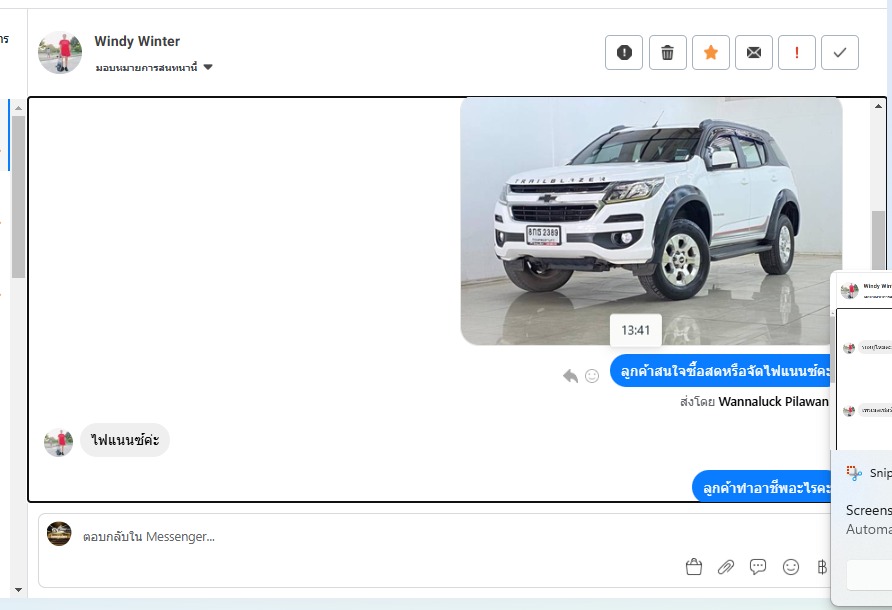This screenshot has height=610, width=892.
Task: Click the conversation list scroll up arrow
Action: click(x=18, y=108)
